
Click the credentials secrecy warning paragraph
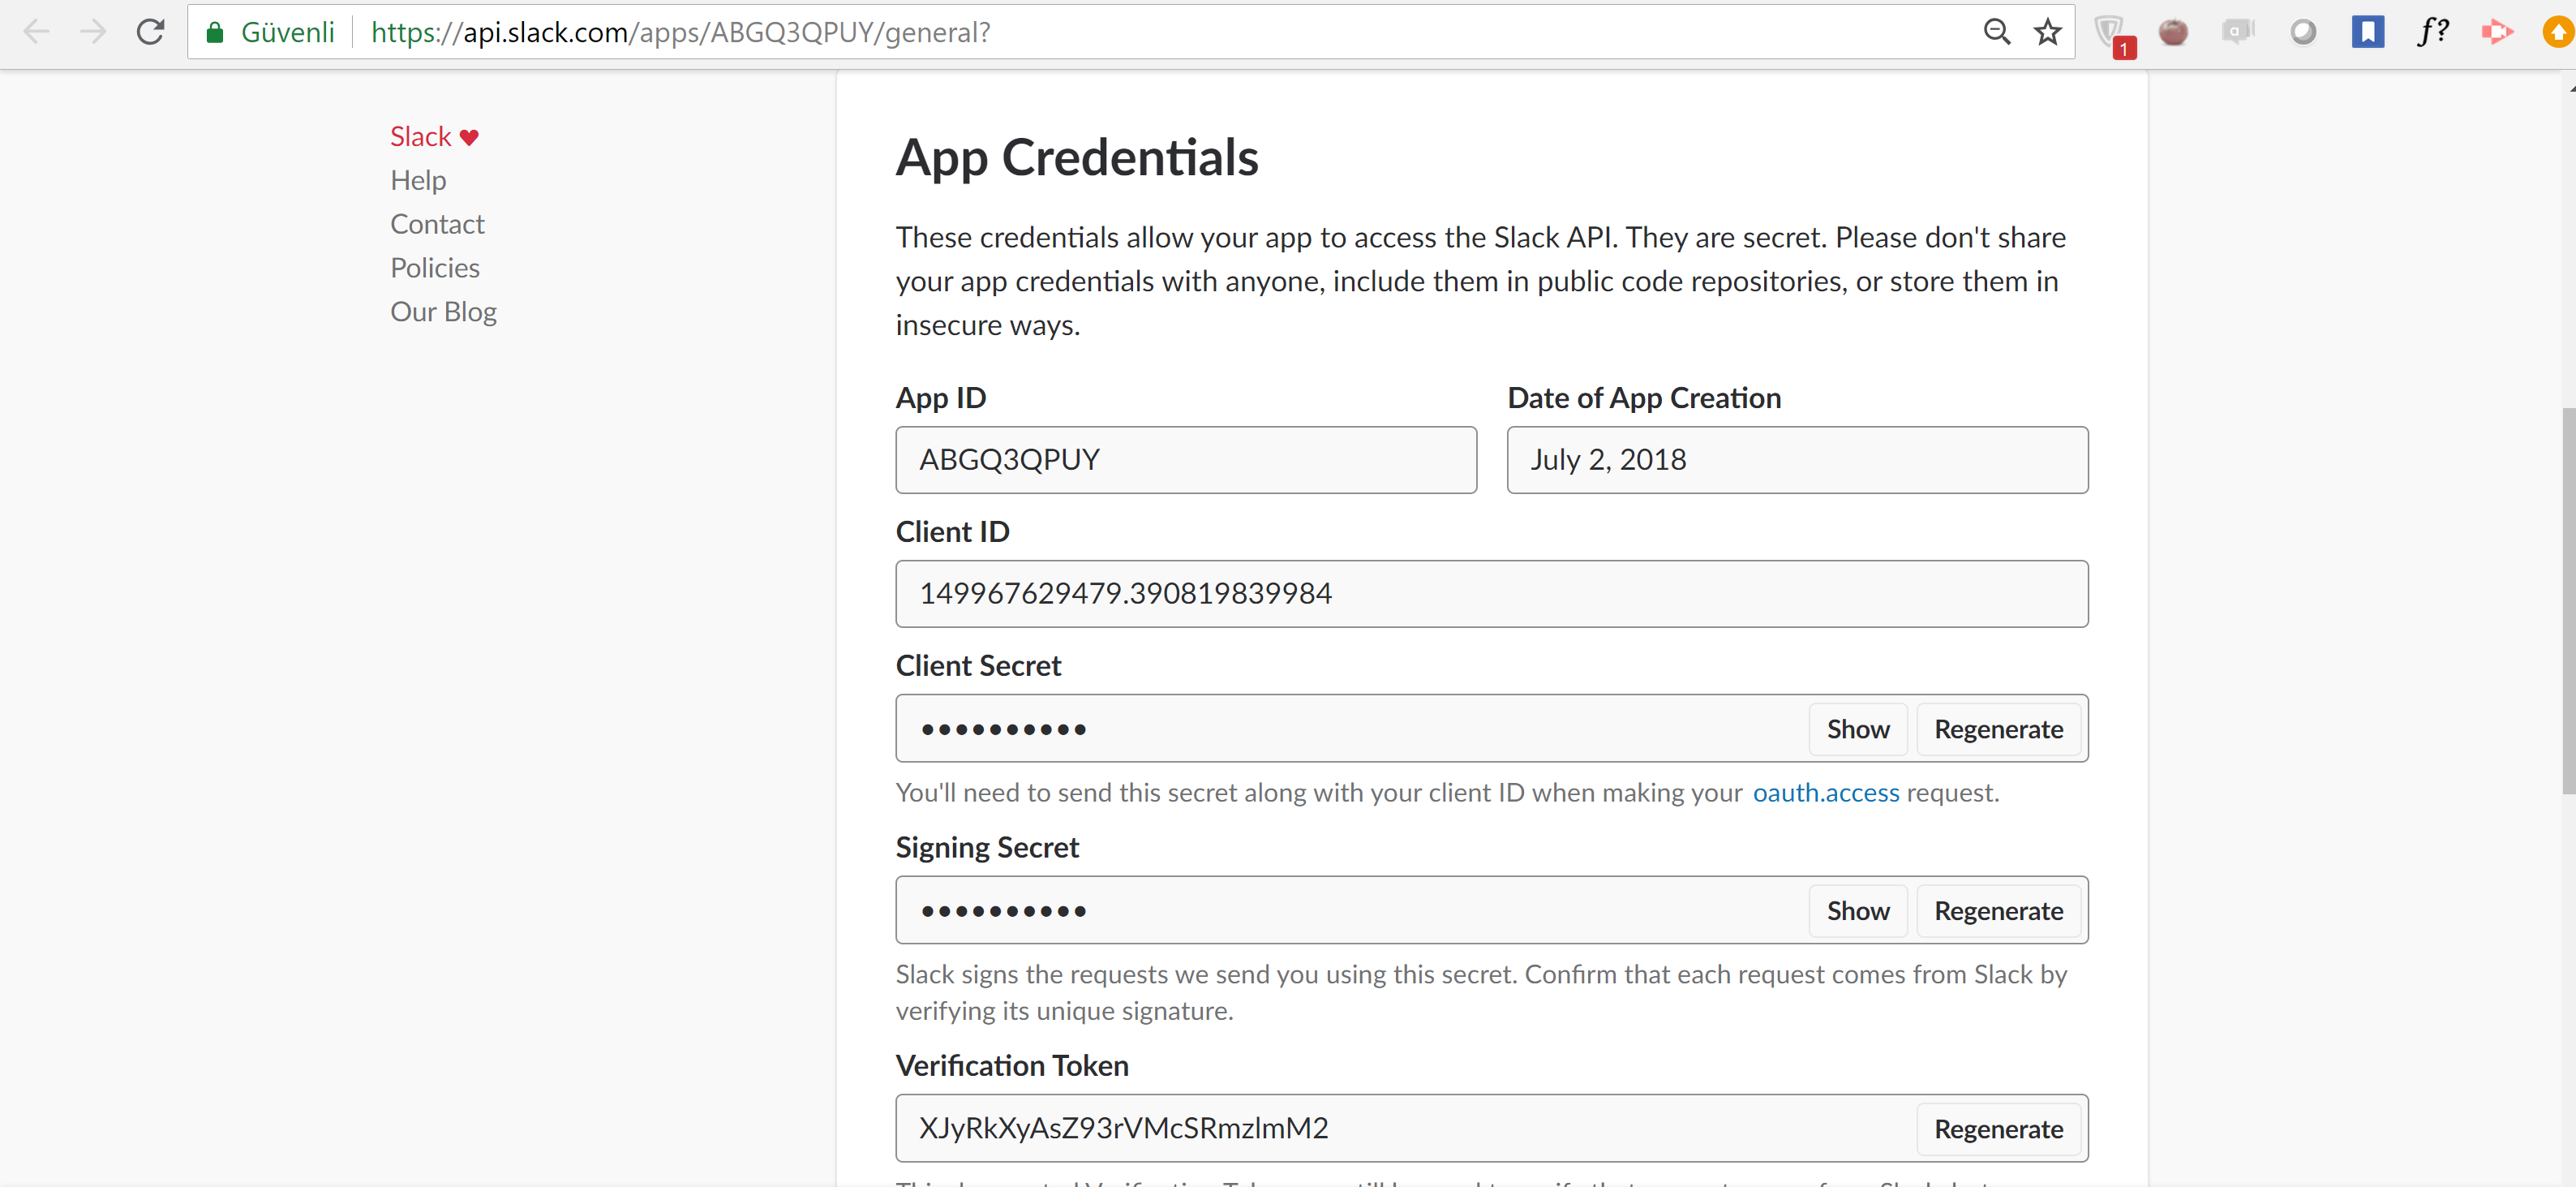pyautogui.click(x=1480, y=281)
